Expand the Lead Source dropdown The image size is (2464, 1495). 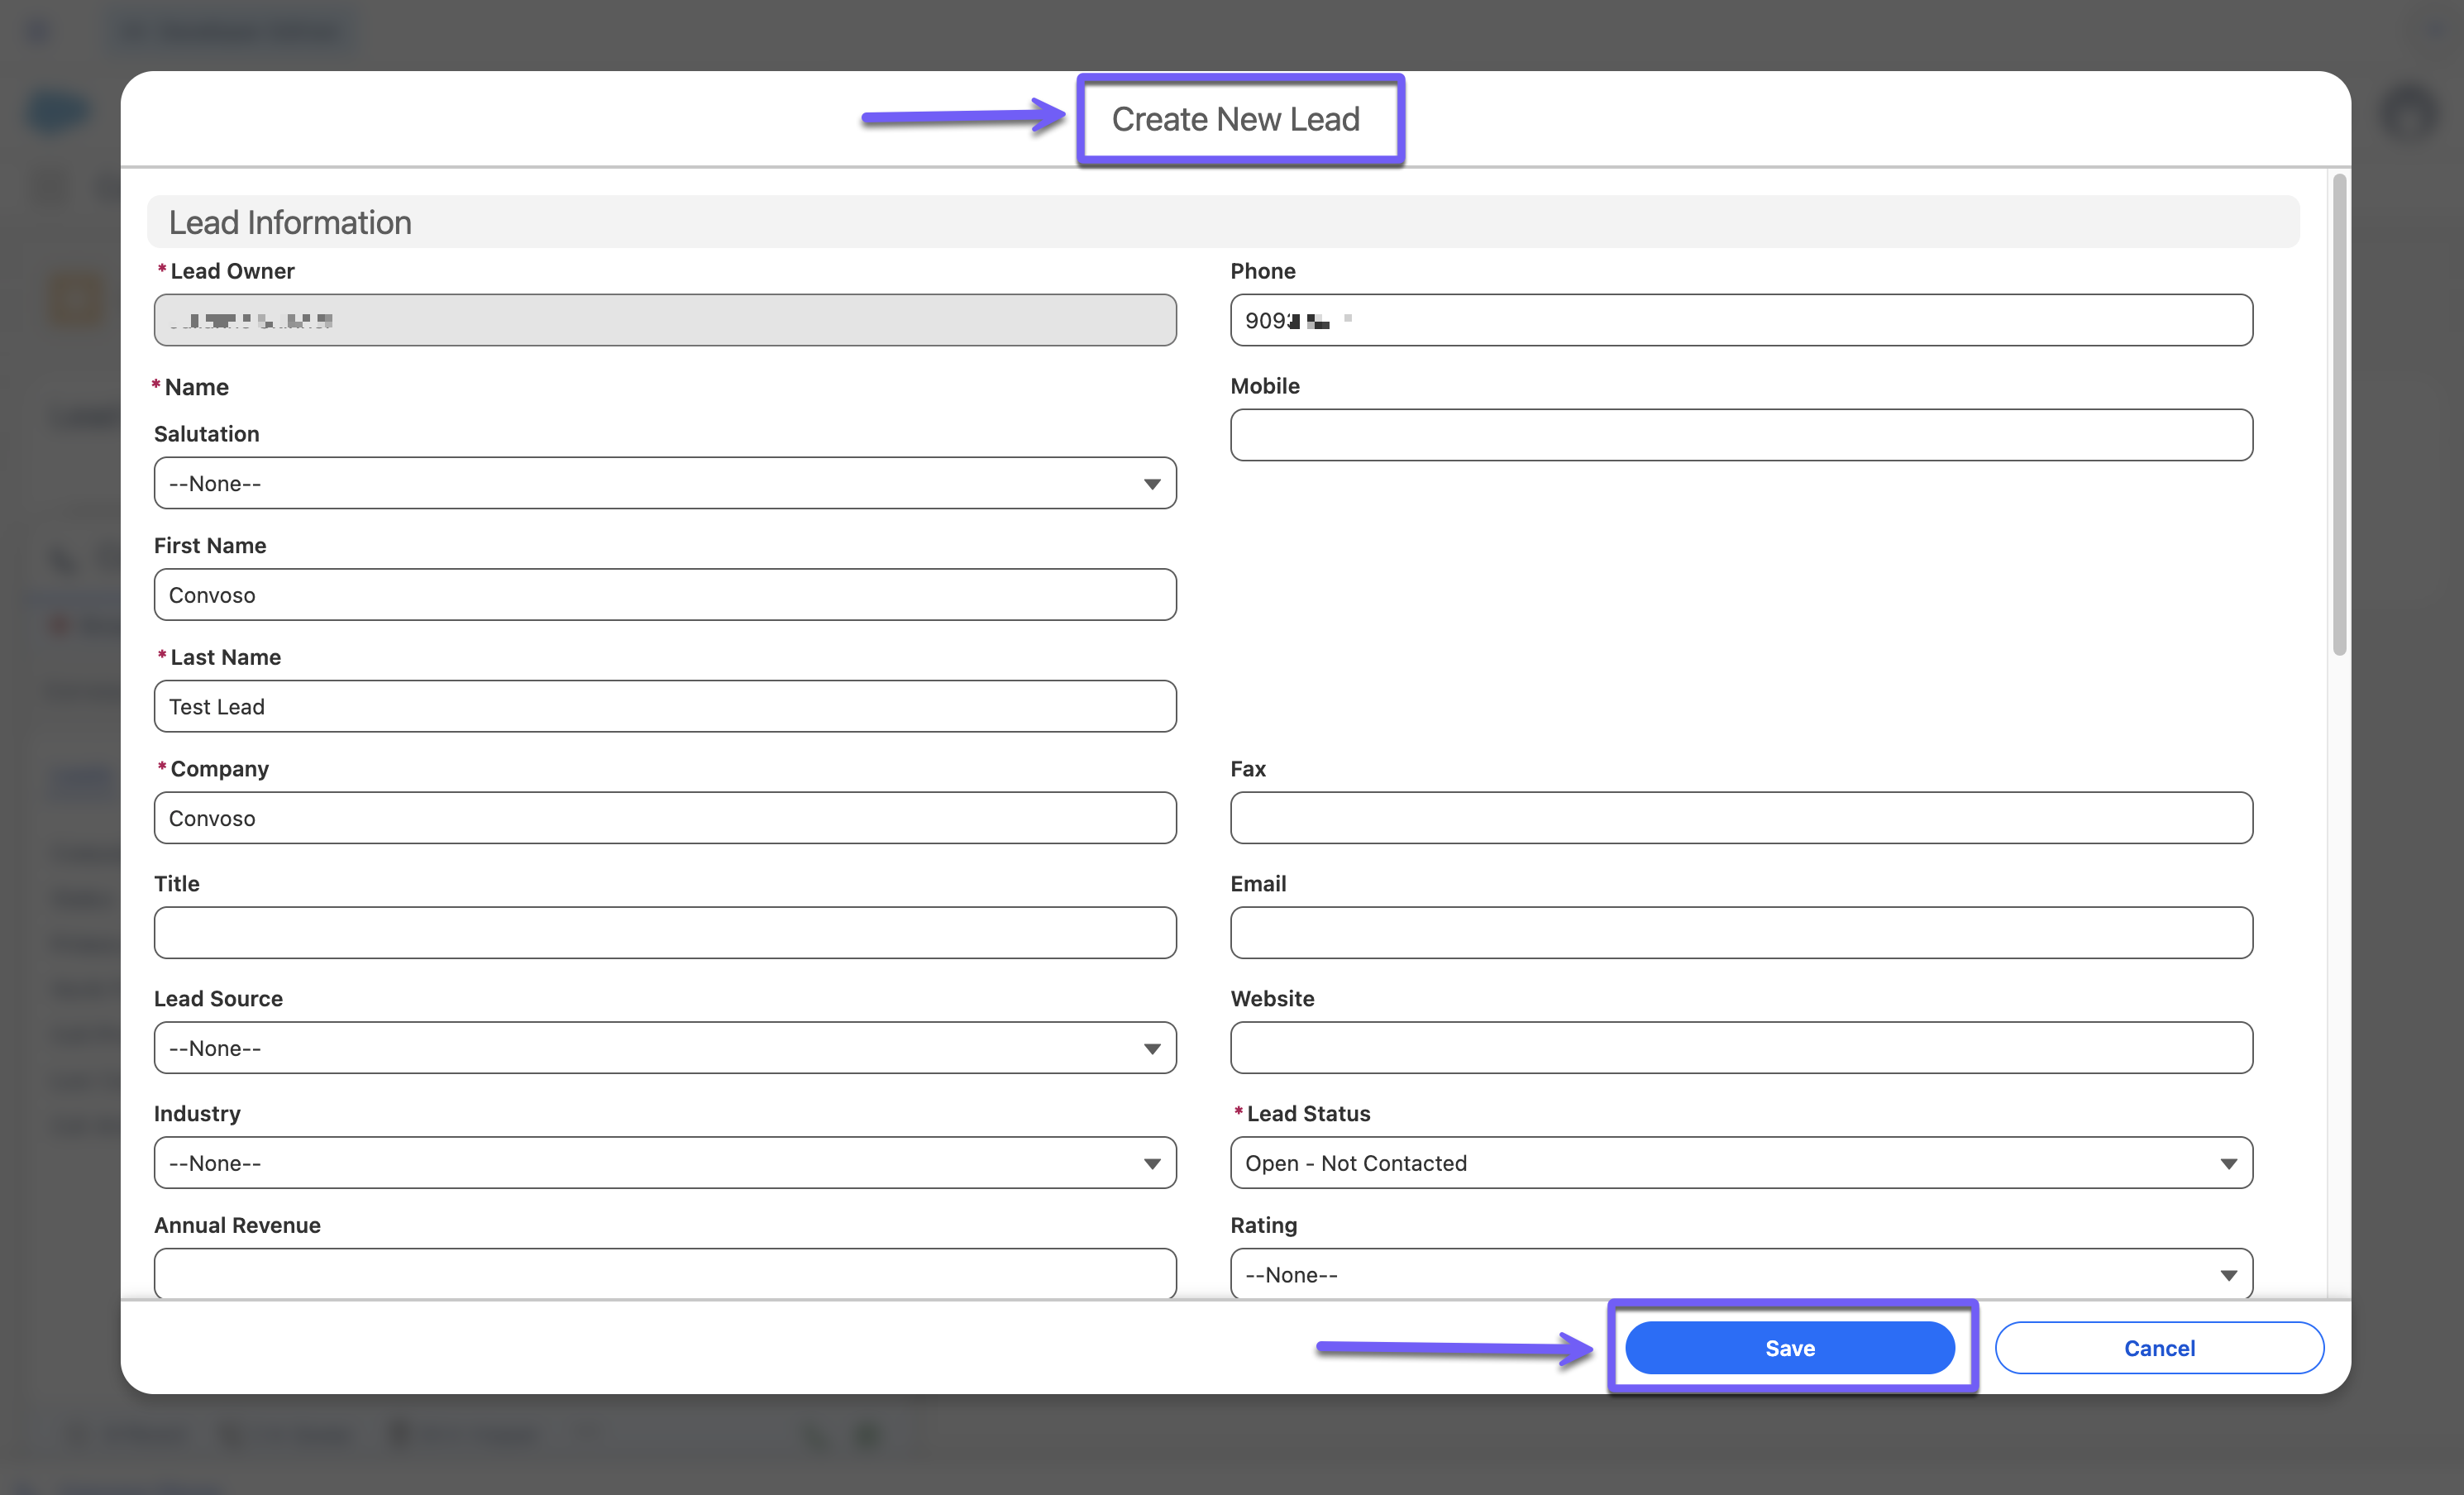[x=664, y=1048]
